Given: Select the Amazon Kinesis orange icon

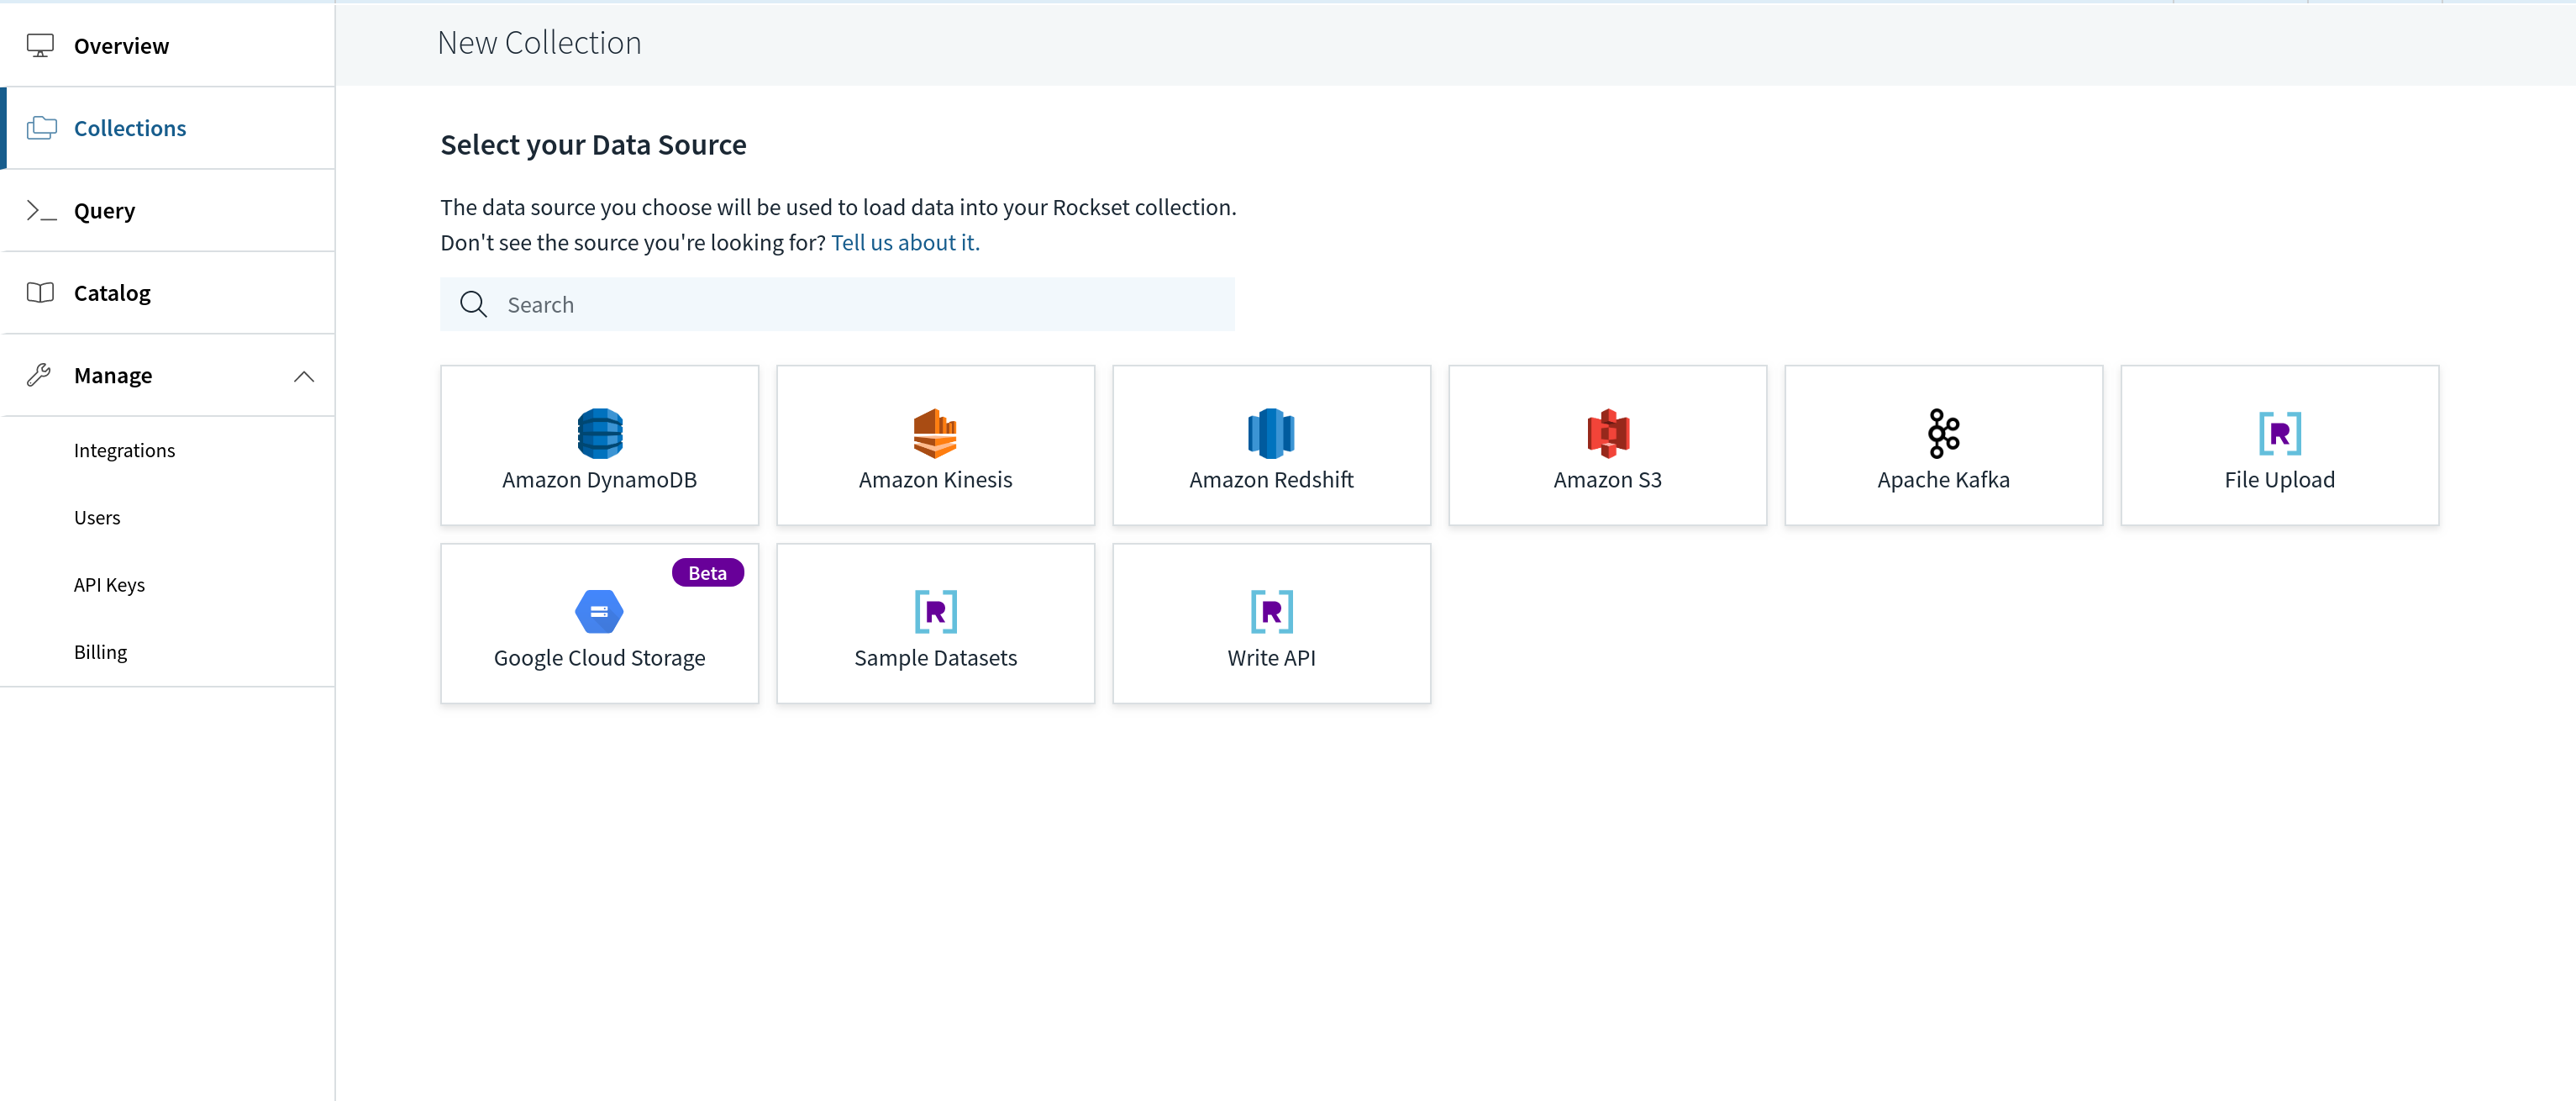Looking at the screenshot, I should 935,433.
